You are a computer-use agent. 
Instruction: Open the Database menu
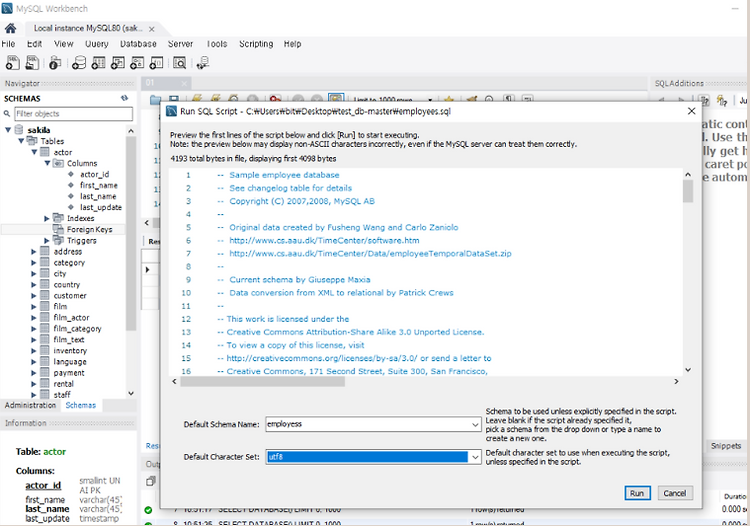[x=138, y=44]
